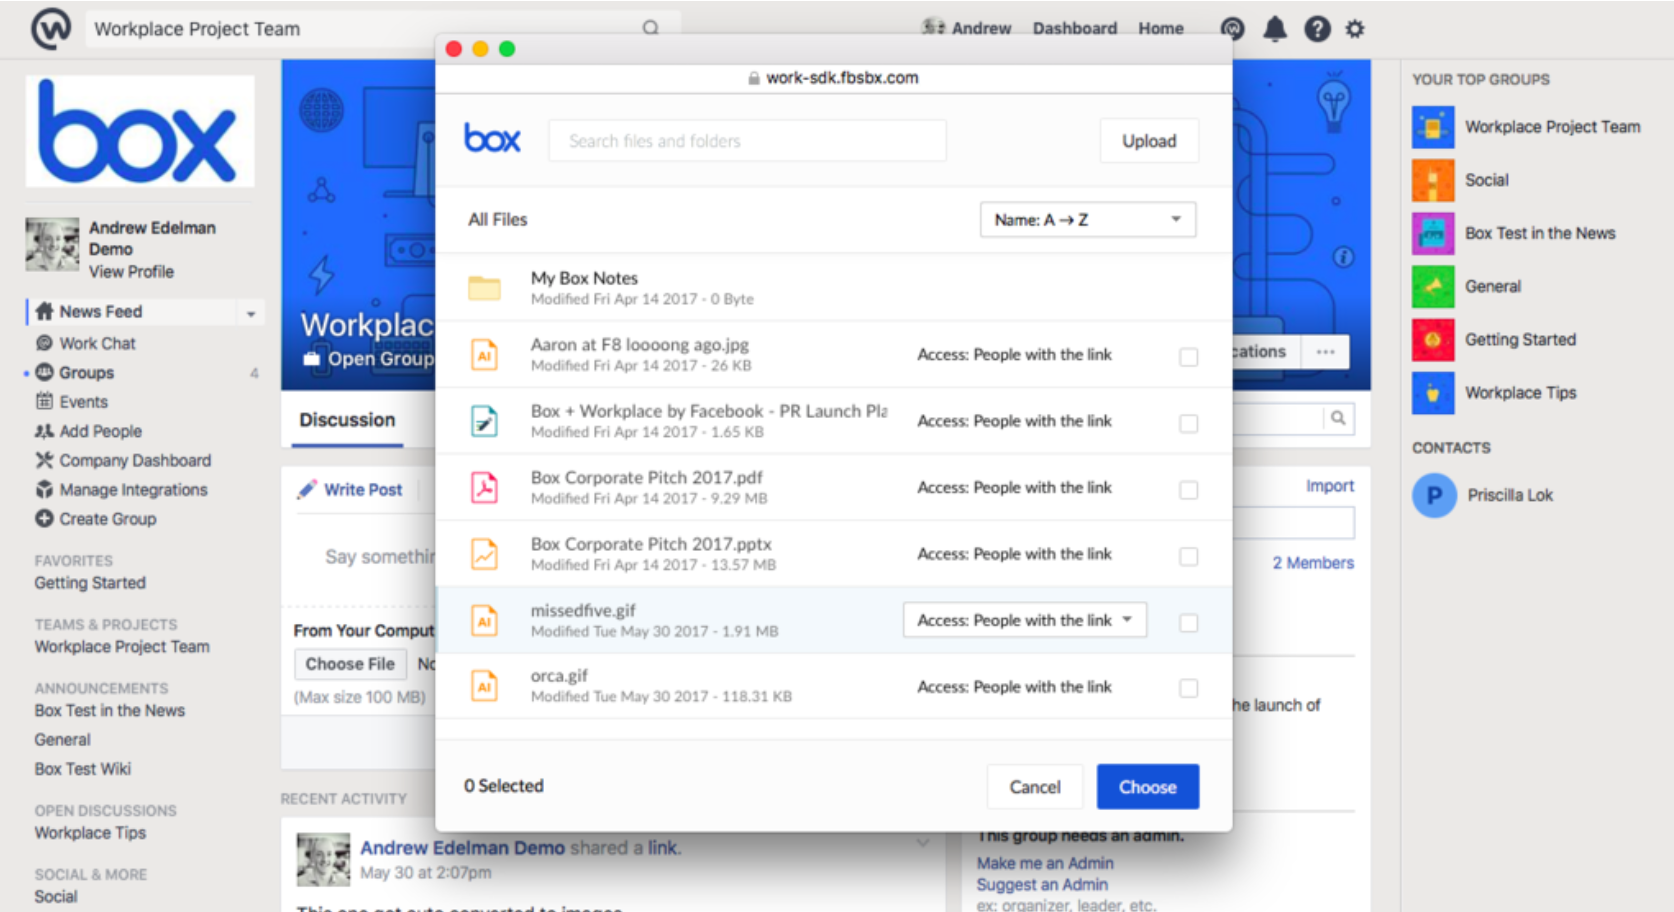The width and height of the screenshot is (1674, 912).
Task: Open the settings gear icon
Action: (1355, 29)
